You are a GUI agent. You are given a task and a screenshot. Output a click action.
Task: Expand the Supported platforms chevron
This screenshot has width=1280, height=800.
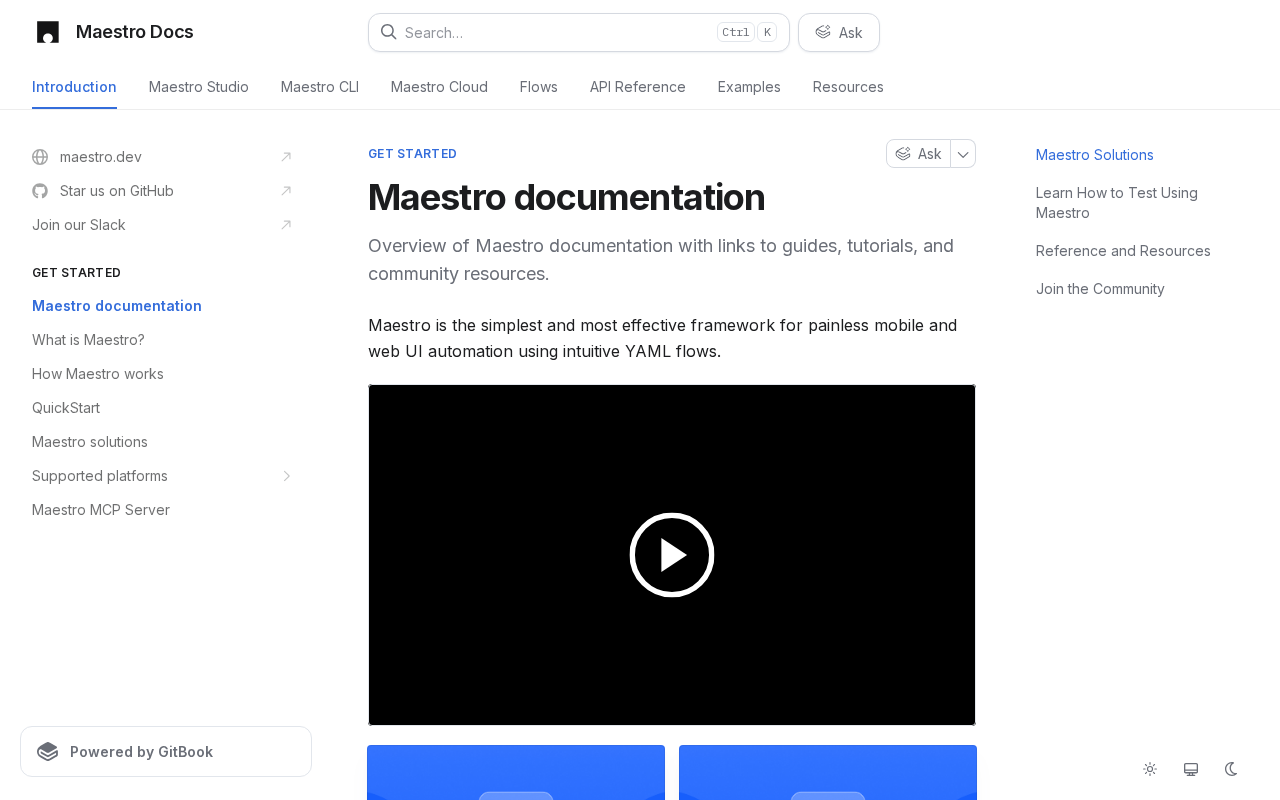286,476
